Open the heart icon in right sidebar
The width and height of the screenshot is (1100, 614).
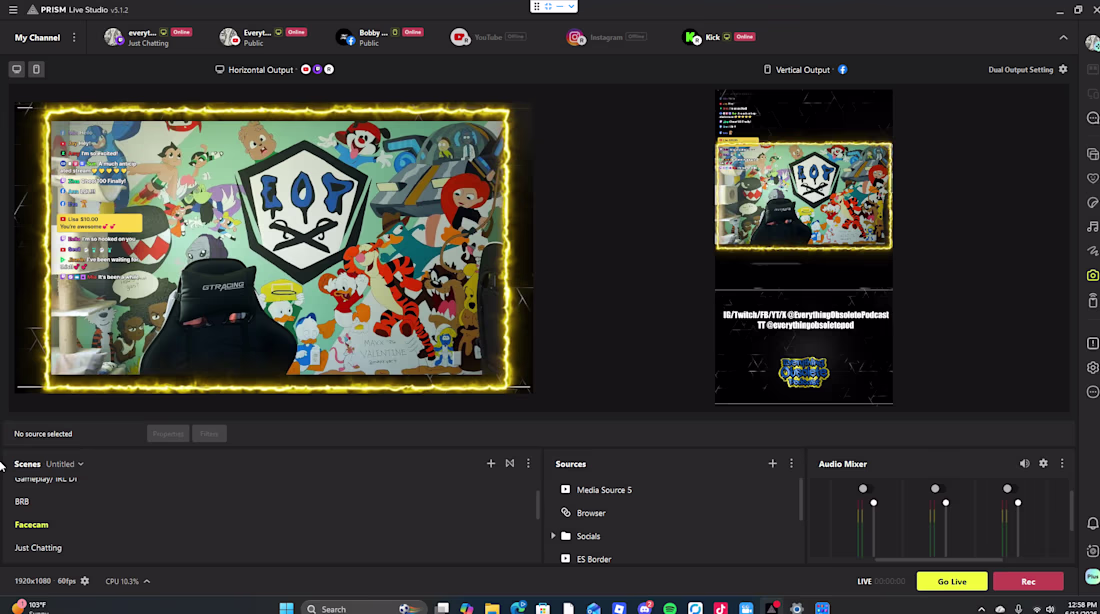pyautogui.click(x=1092, y=178)
